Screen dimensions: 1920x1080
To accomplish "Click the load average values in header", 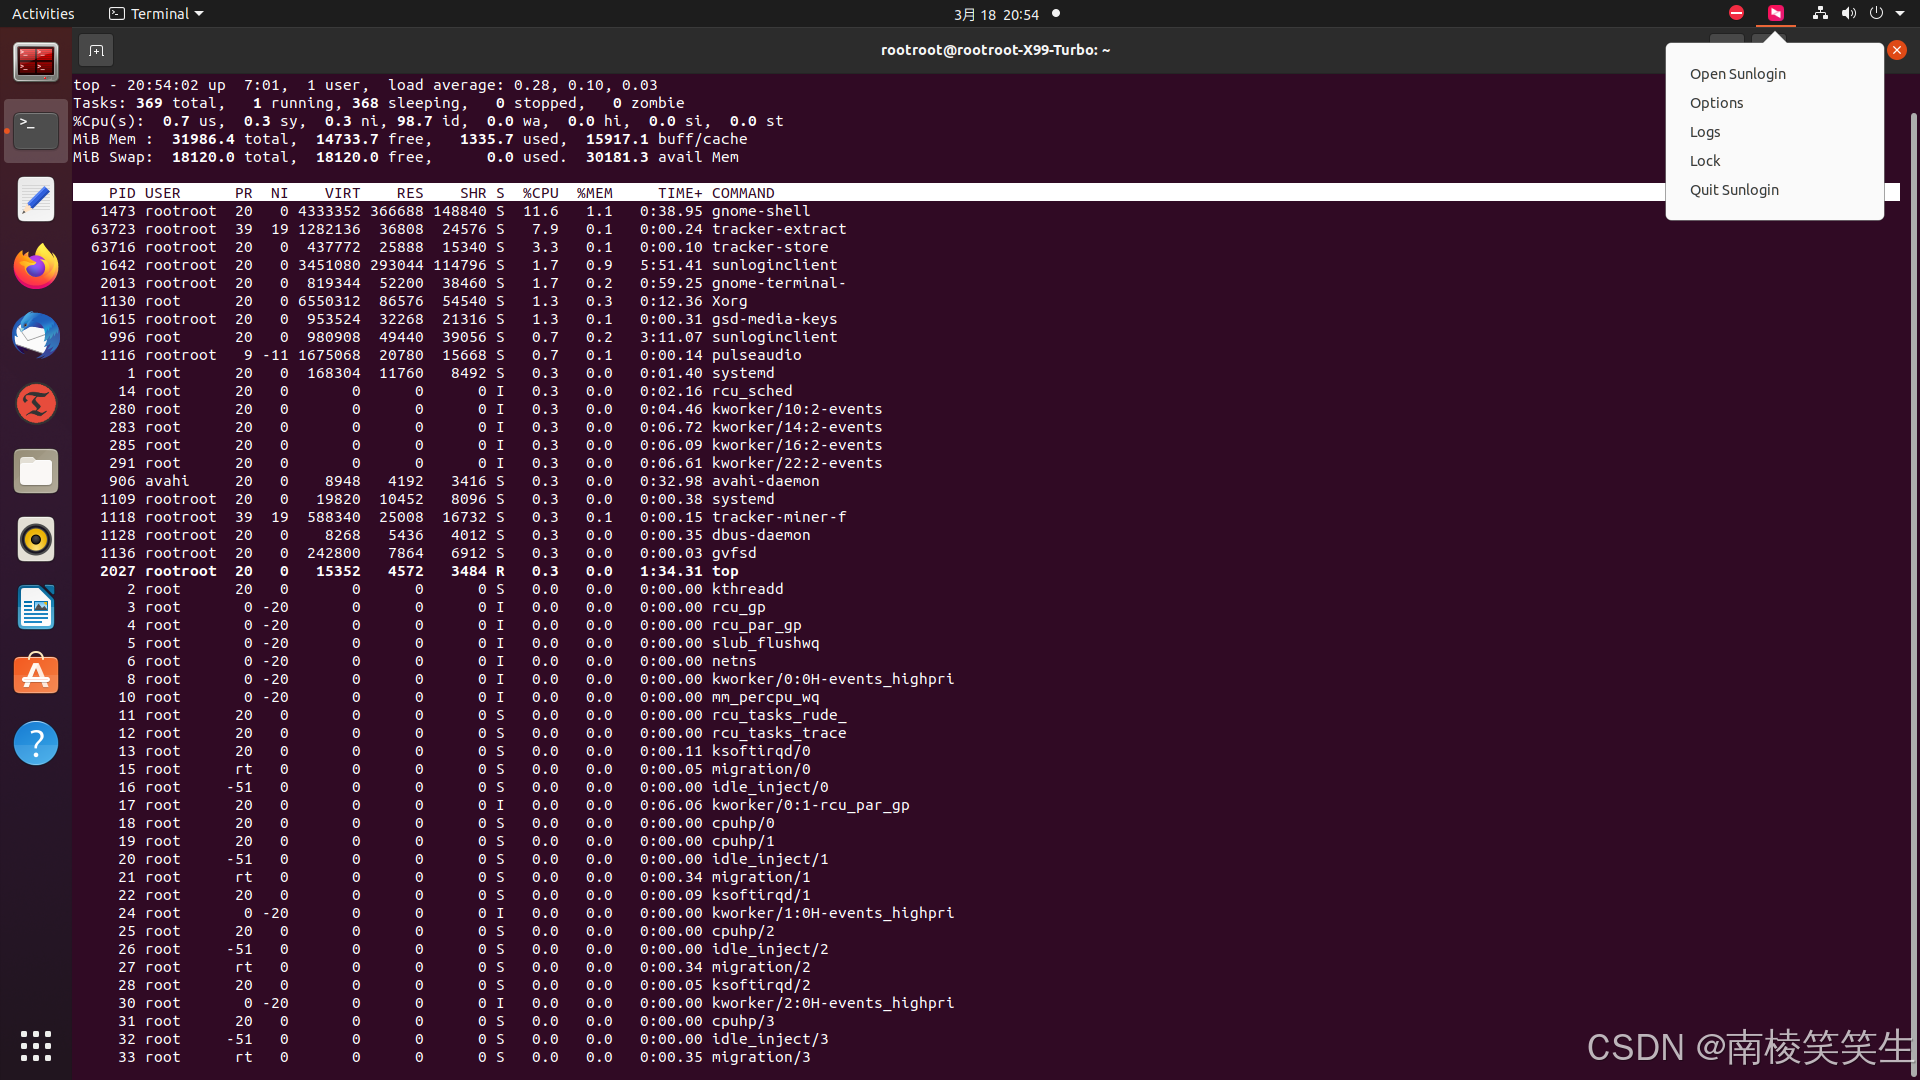I will (586, 85).
